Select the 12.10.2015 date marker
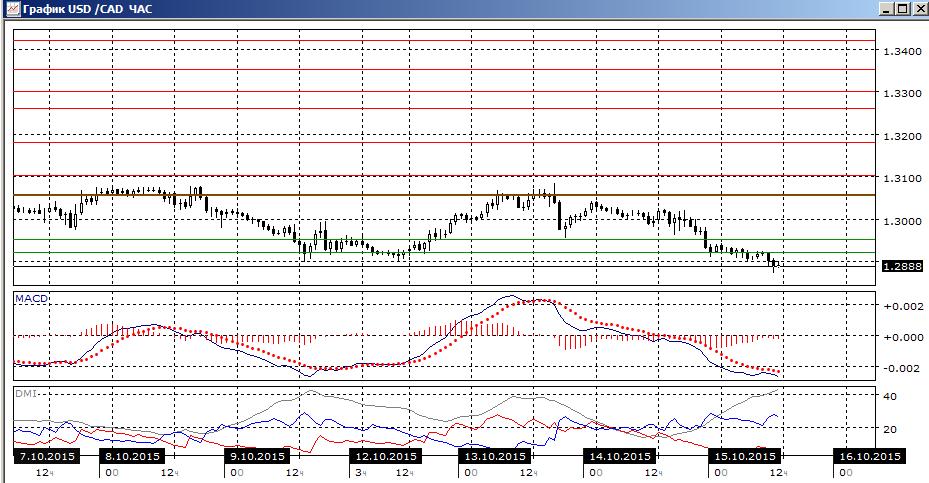The image size is (929, 483). click(x=385, y=456)
